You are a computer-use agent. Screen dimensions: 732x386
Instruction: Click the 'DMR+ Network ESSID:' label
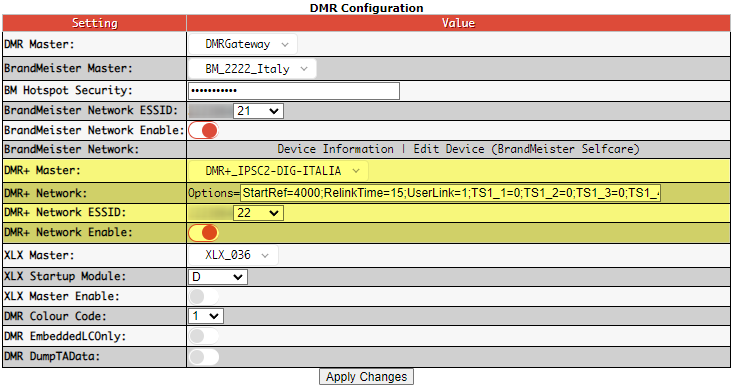(65, 212)
